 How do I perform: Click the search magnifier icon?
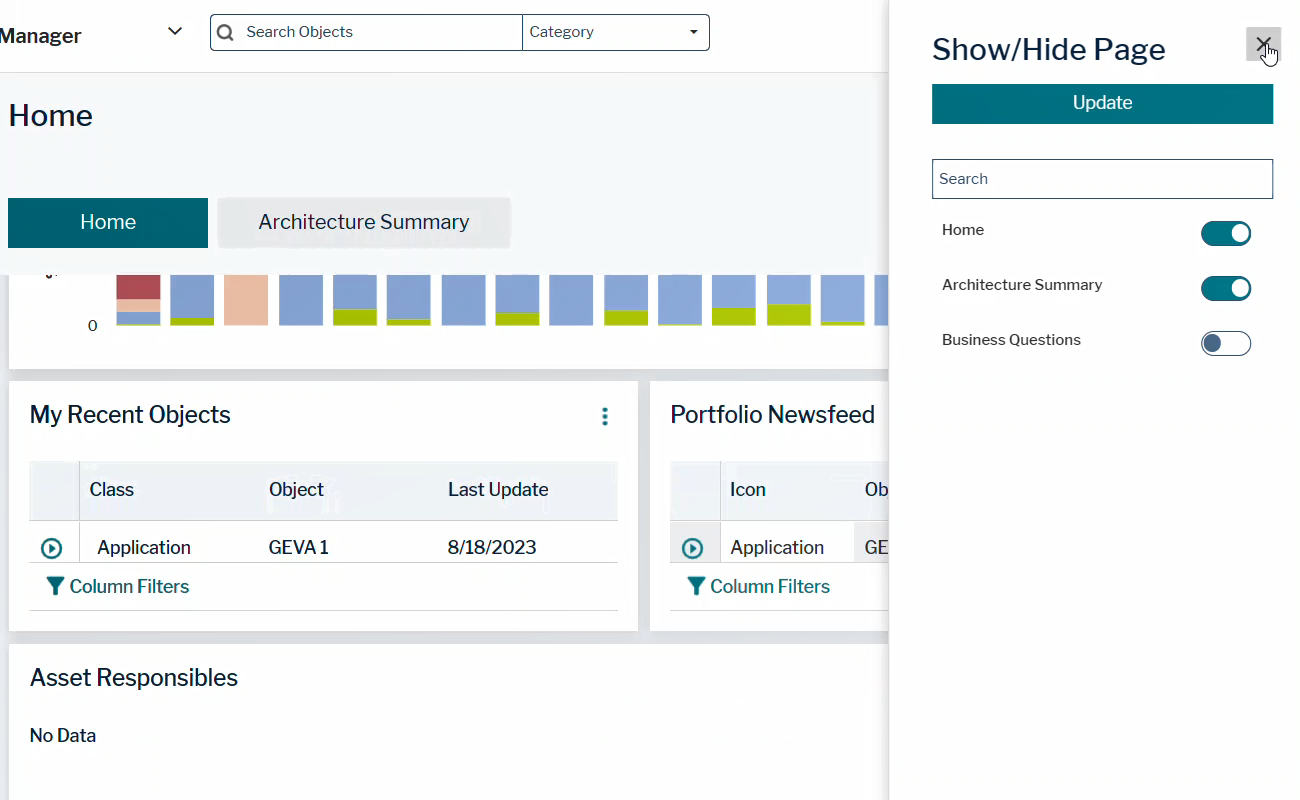click(226, 32)
